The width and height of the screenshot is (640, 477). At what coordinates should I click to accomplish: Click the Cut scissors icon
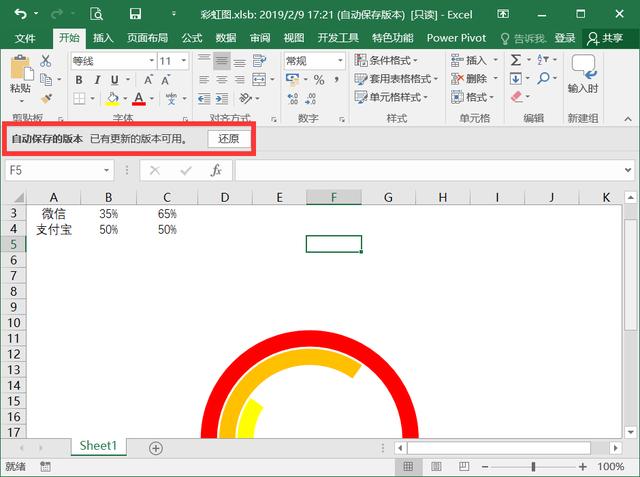click(46, 61)
